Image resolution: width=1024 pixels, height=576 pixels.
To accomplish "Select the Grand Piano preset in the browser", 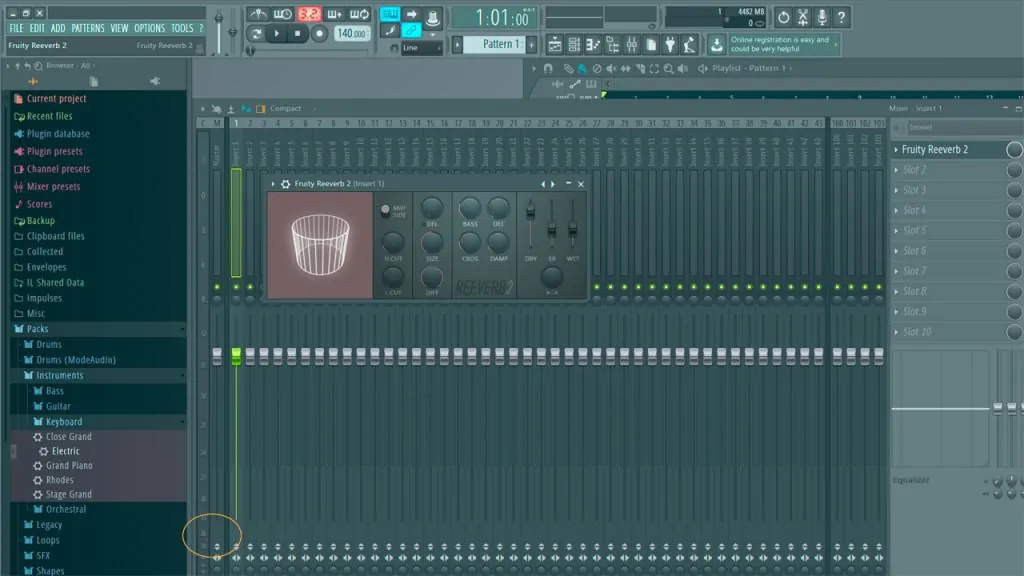I will pos(69,466).
